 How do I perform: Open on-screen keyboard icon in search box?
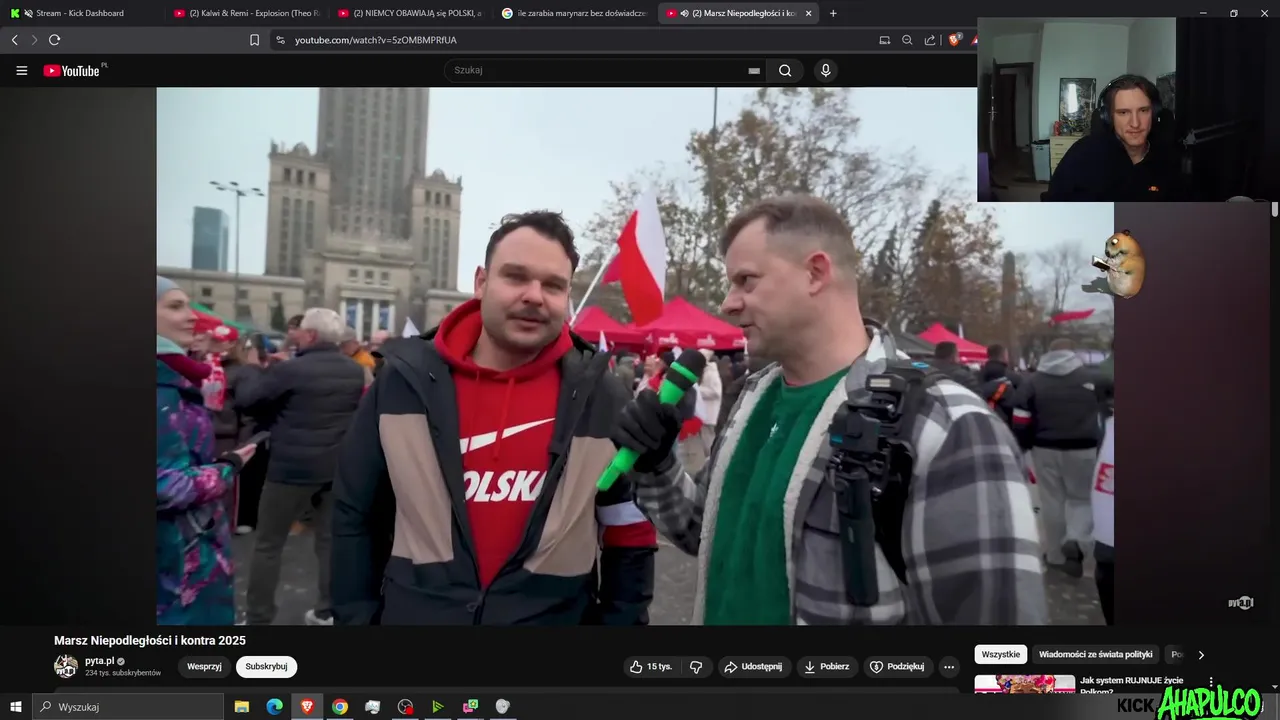point(754,71)
